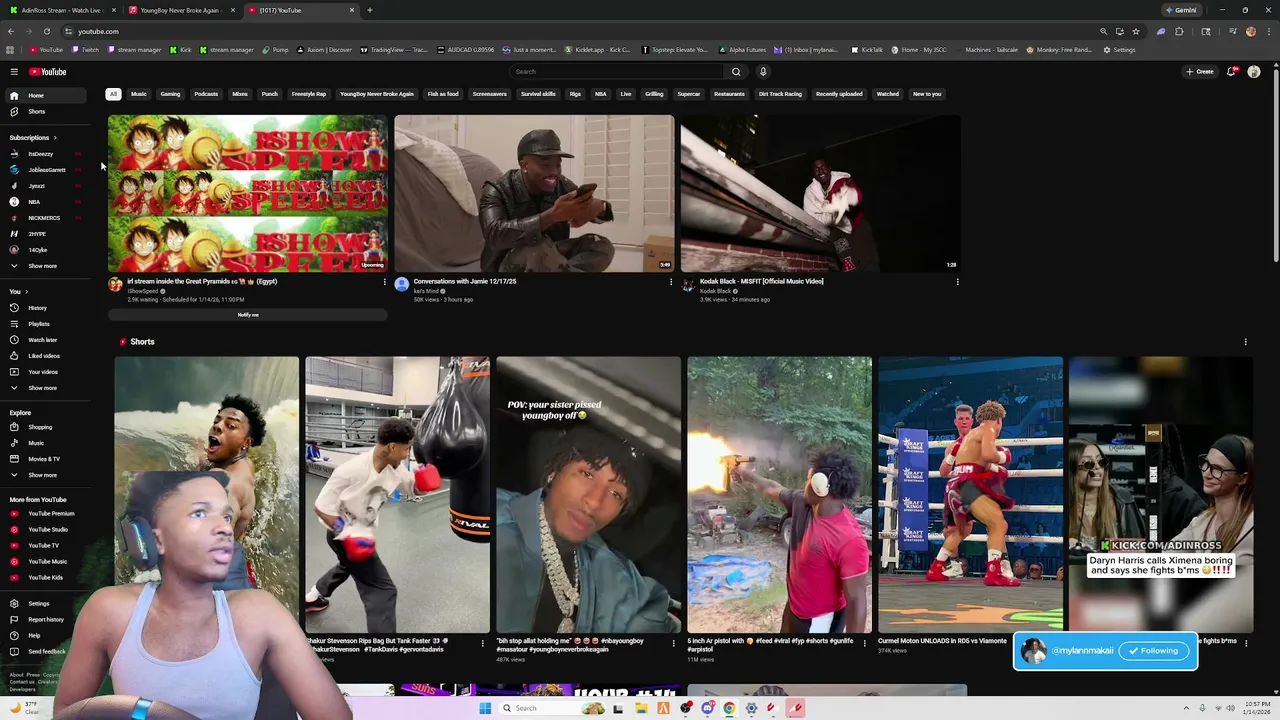Open options menu for the IShowSpeed stream video

coord(384,282)
